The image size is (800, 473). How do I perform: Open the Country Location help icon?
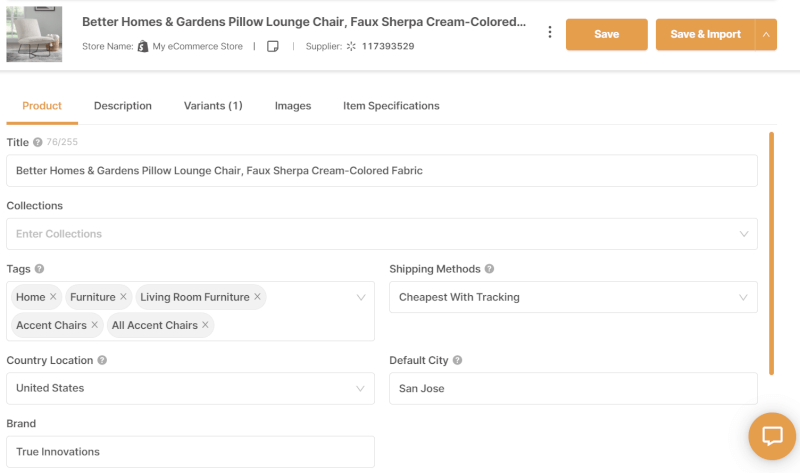pos(102,360)
